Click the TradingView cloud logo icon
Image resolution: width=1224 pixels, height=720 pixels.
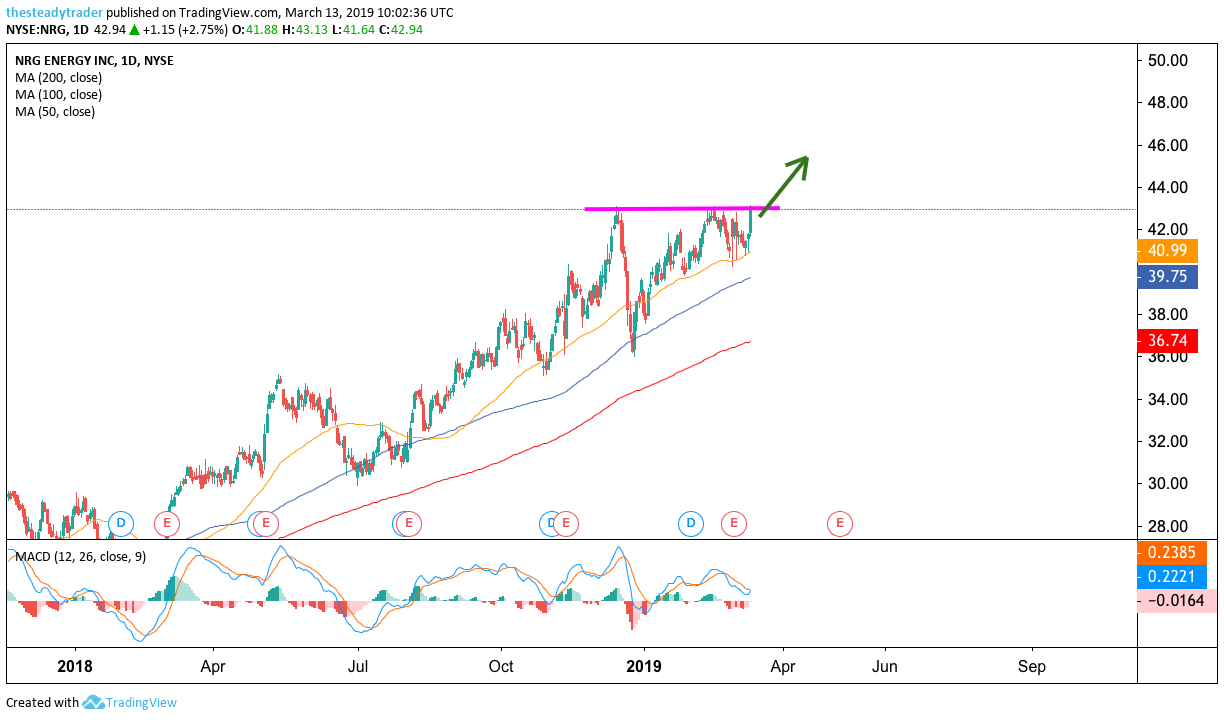pos(93,702)
